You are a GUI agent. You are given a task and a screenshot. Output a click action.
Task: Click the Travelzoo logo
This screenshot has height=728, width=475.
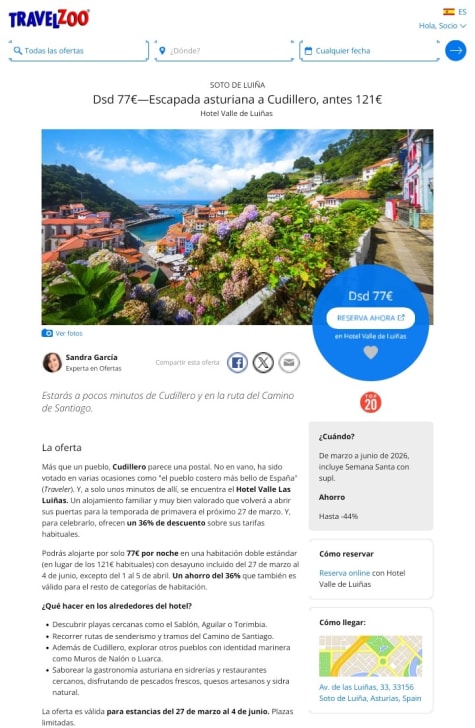(x=49, y=19)
